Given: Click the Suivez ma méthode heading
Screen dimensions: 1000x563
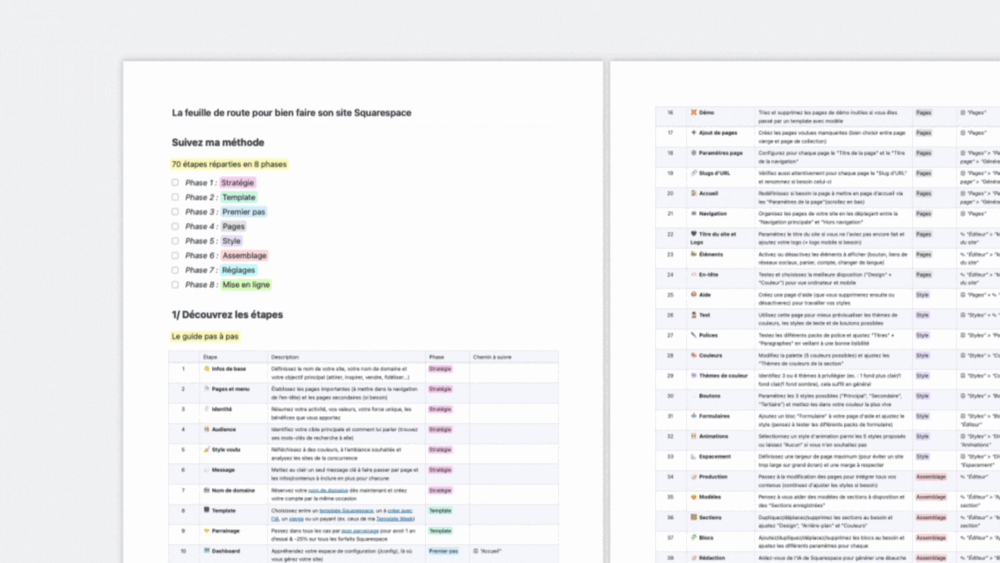Looking at the screenshot, I should tap(217, 142).
